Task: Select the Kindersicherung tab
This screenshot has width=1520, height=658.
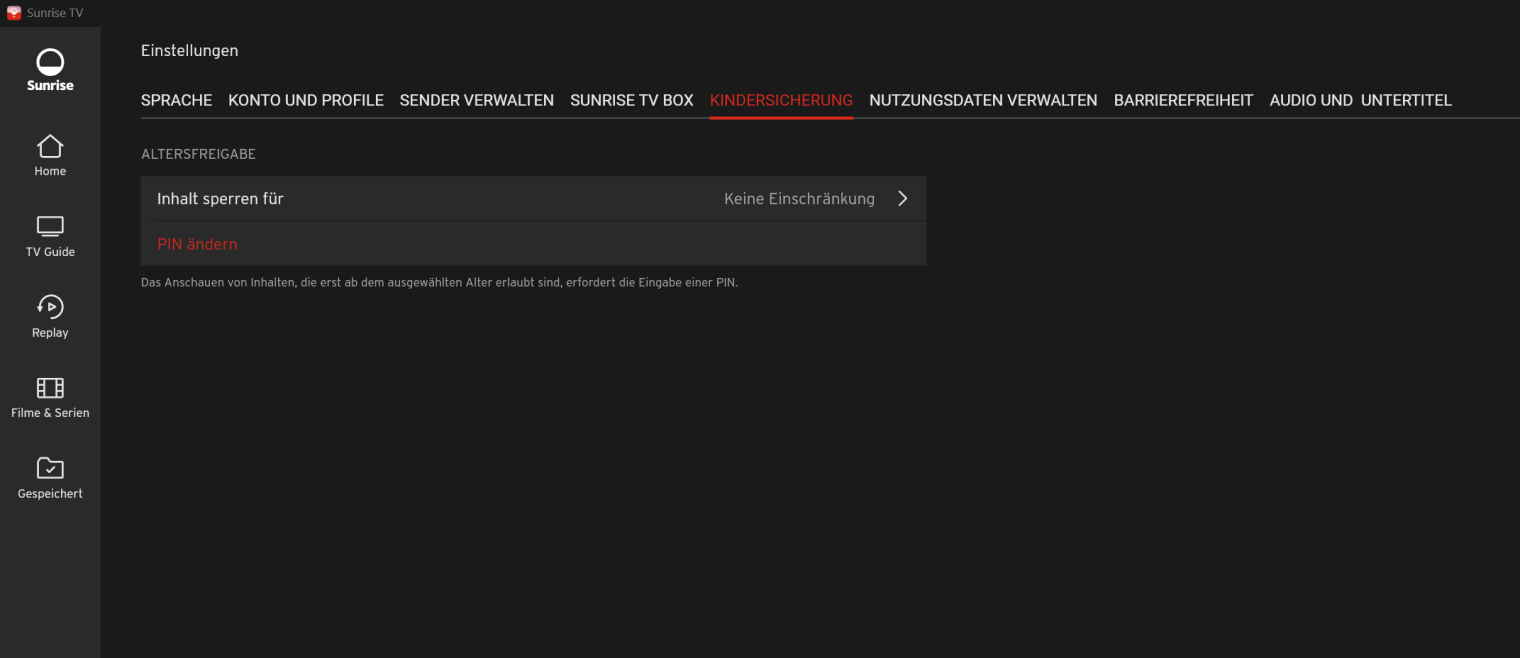Action: coord(781,100)
